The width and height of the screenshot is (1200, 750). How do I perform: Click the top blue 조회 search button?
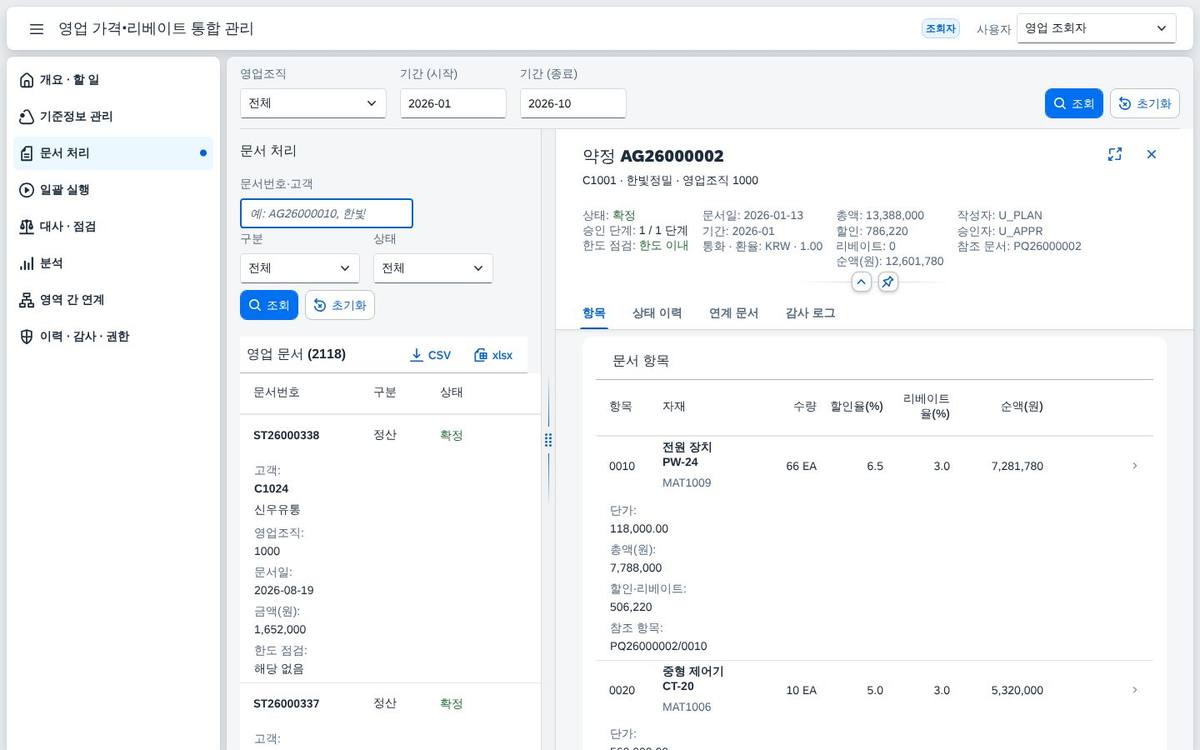pos(1074,103)
